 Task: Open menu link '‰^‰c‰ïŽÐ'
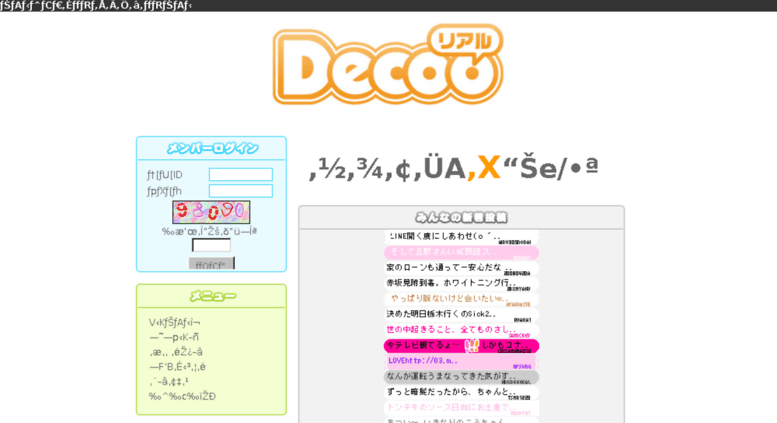pyautogui.click(x=182, y=396)
